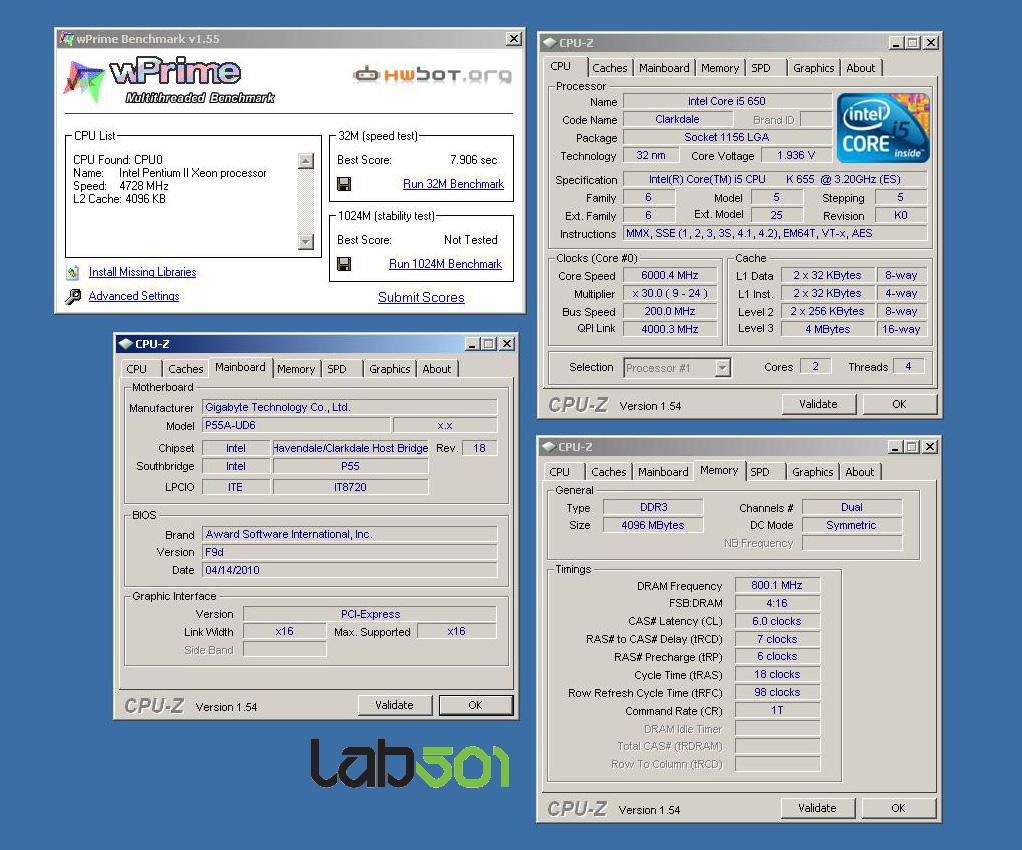This screenshot has height=850, width=1022.
Task: Close the wPrime Benchmark window
Action: click(x=514, y=39)
